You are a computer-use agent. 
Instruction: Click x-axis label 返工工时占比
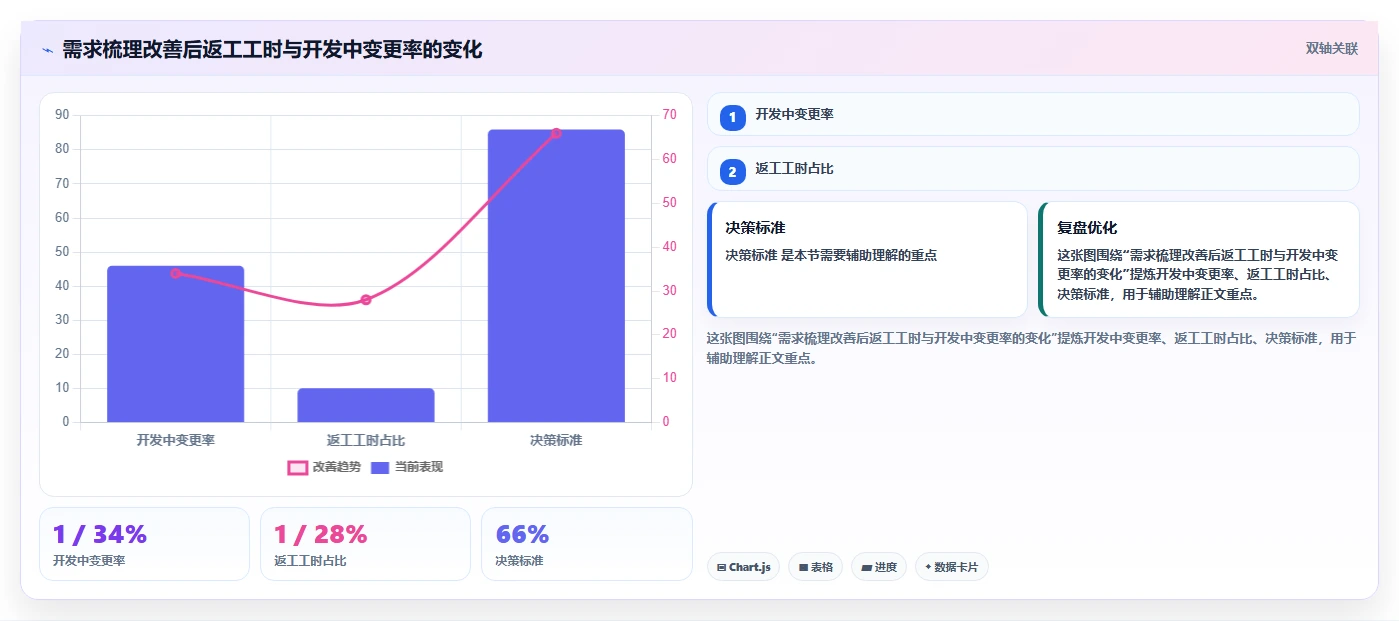366,440
